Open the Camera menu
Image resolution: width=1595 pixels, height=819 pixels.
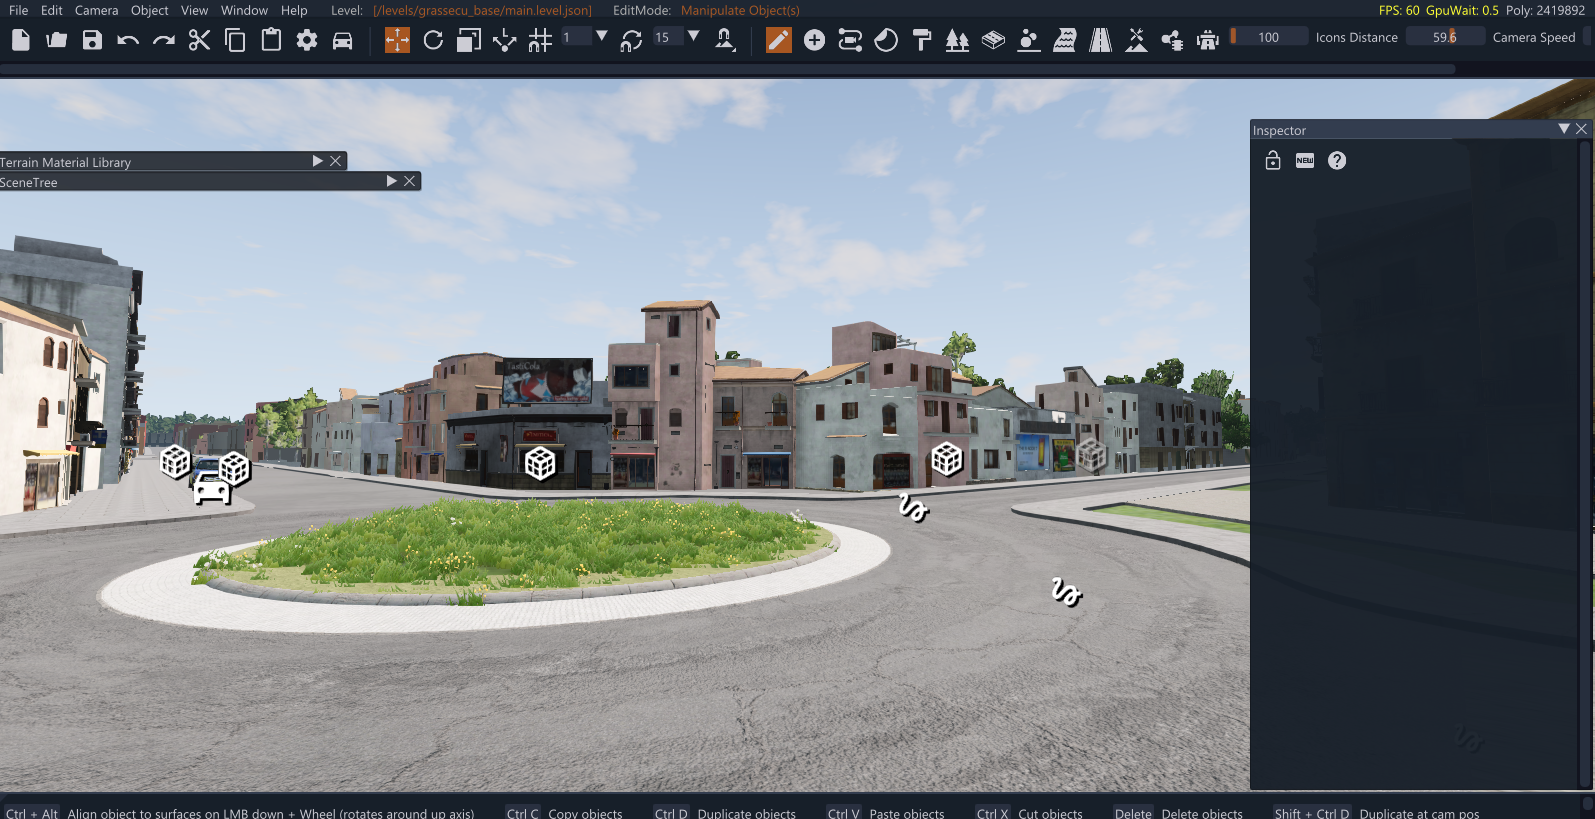[x=96, y=10]
